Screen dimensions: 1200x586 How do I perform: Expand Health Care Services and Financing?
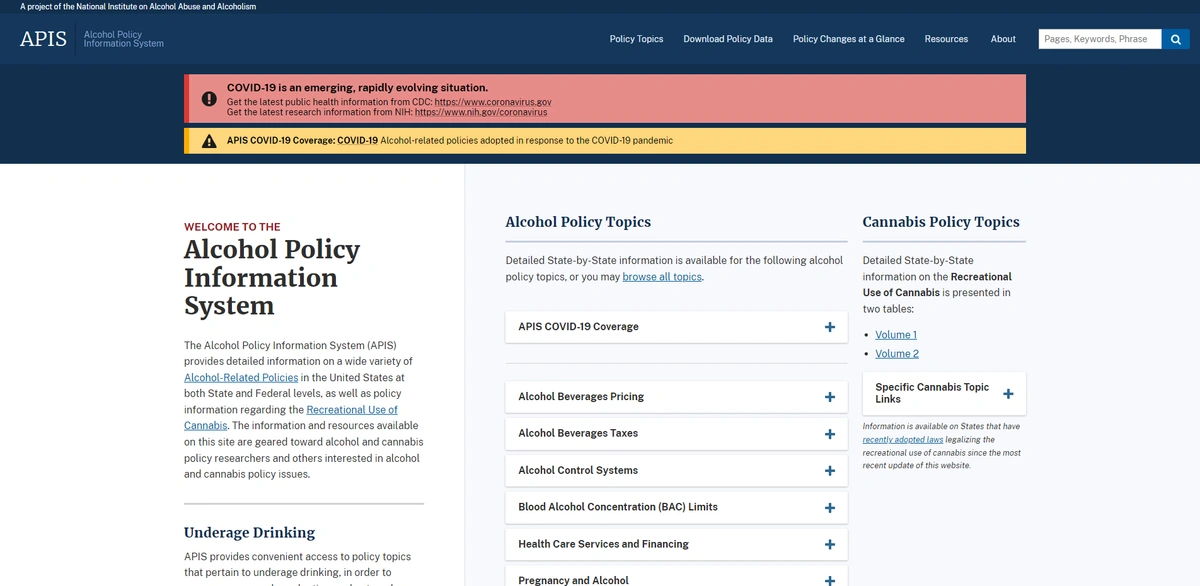[x=676, y=544]
